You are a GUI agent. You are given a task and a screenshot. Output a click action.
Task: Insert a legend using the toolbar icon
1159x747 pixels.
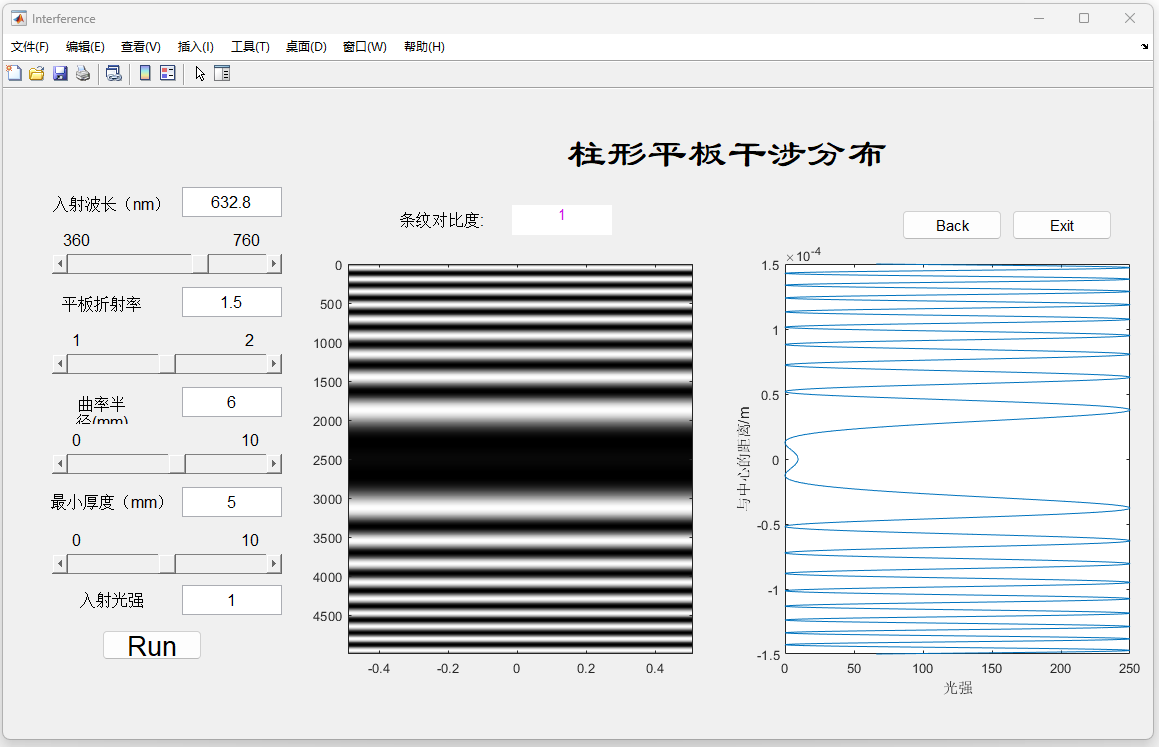(167, 73)
